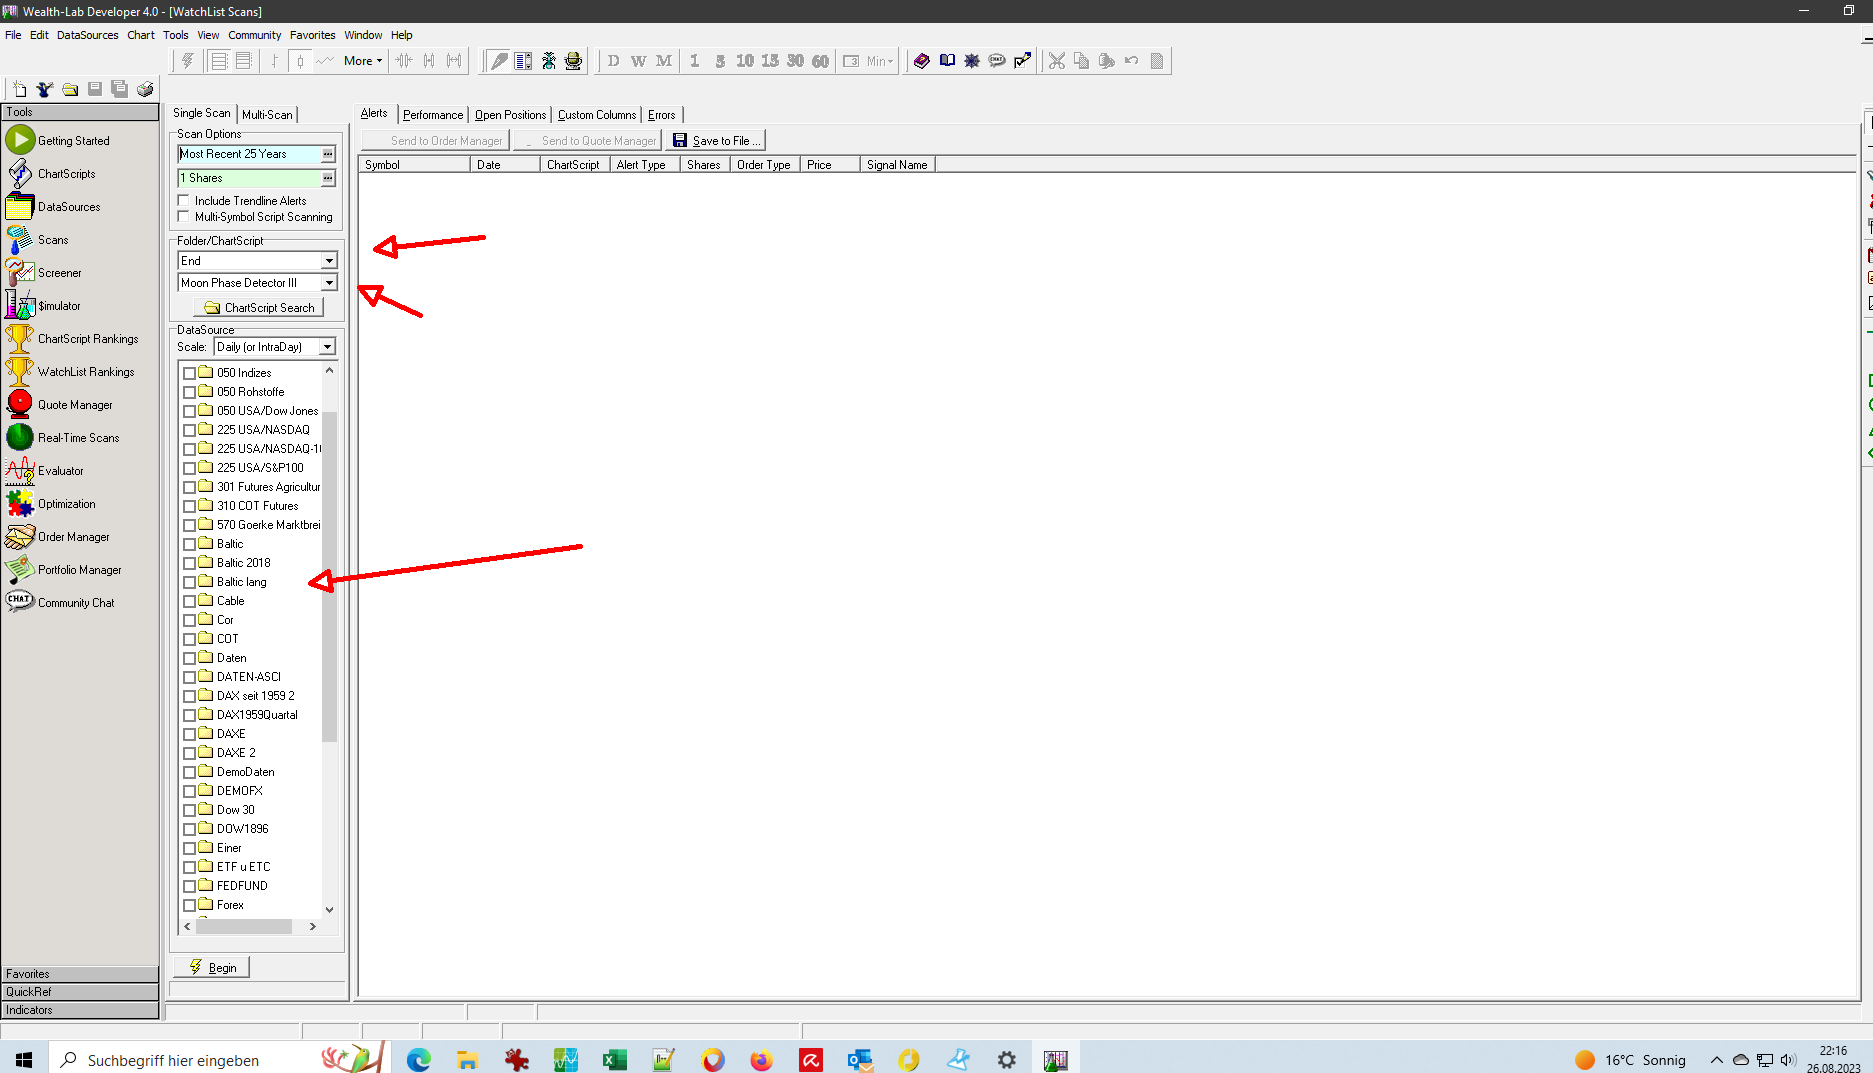Viewport: 1873px width, 1073px height.
Task: Expand the Favorites panel
Action: [x=80, y=974]
